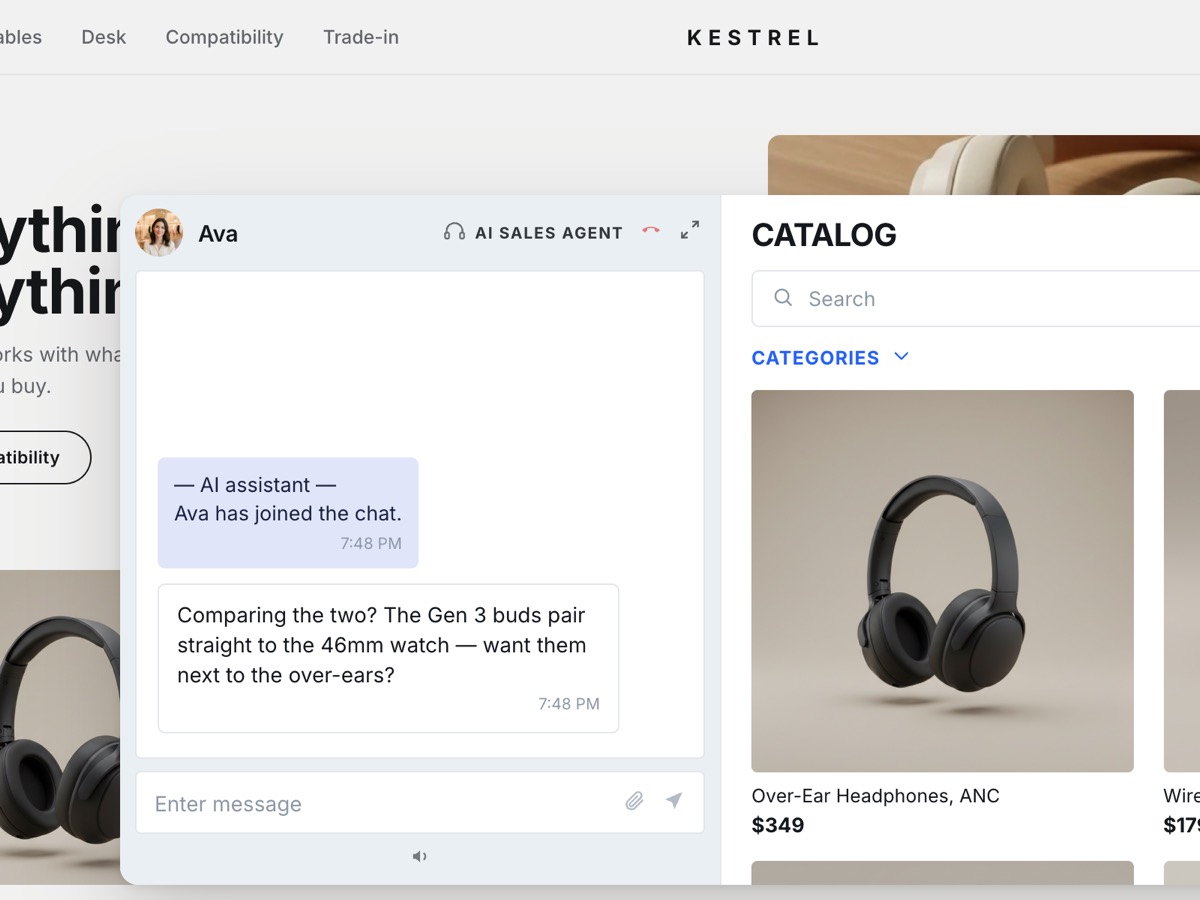
Task: Expand the CATEGORIES dropdown
Action: tap(831, 357)
